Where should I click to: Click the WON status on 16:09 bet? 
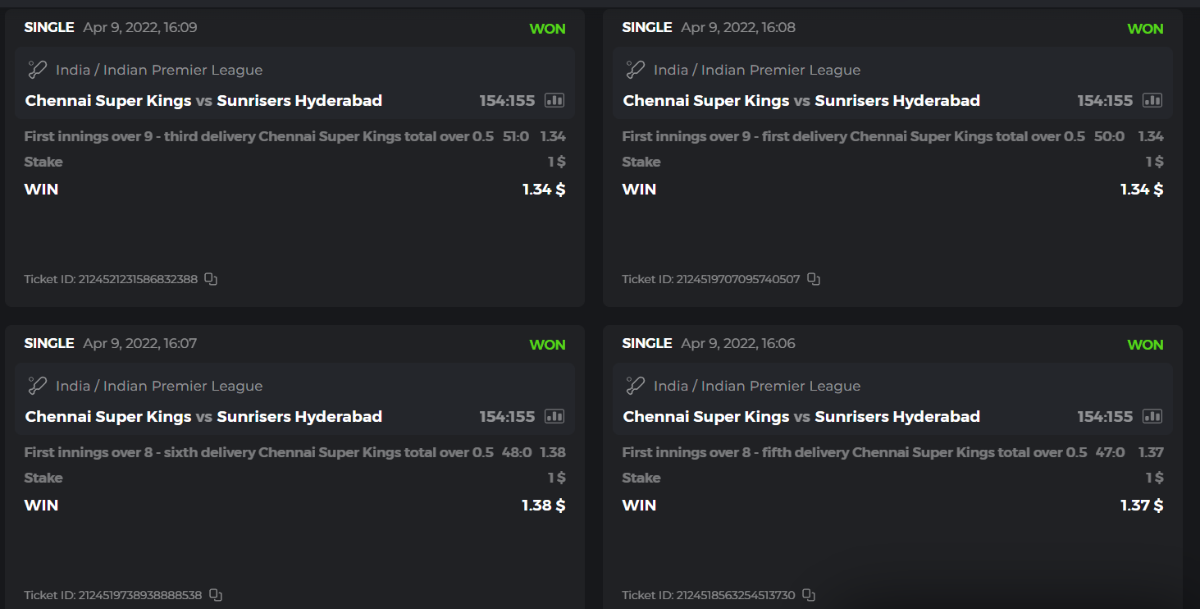(547, 28)
